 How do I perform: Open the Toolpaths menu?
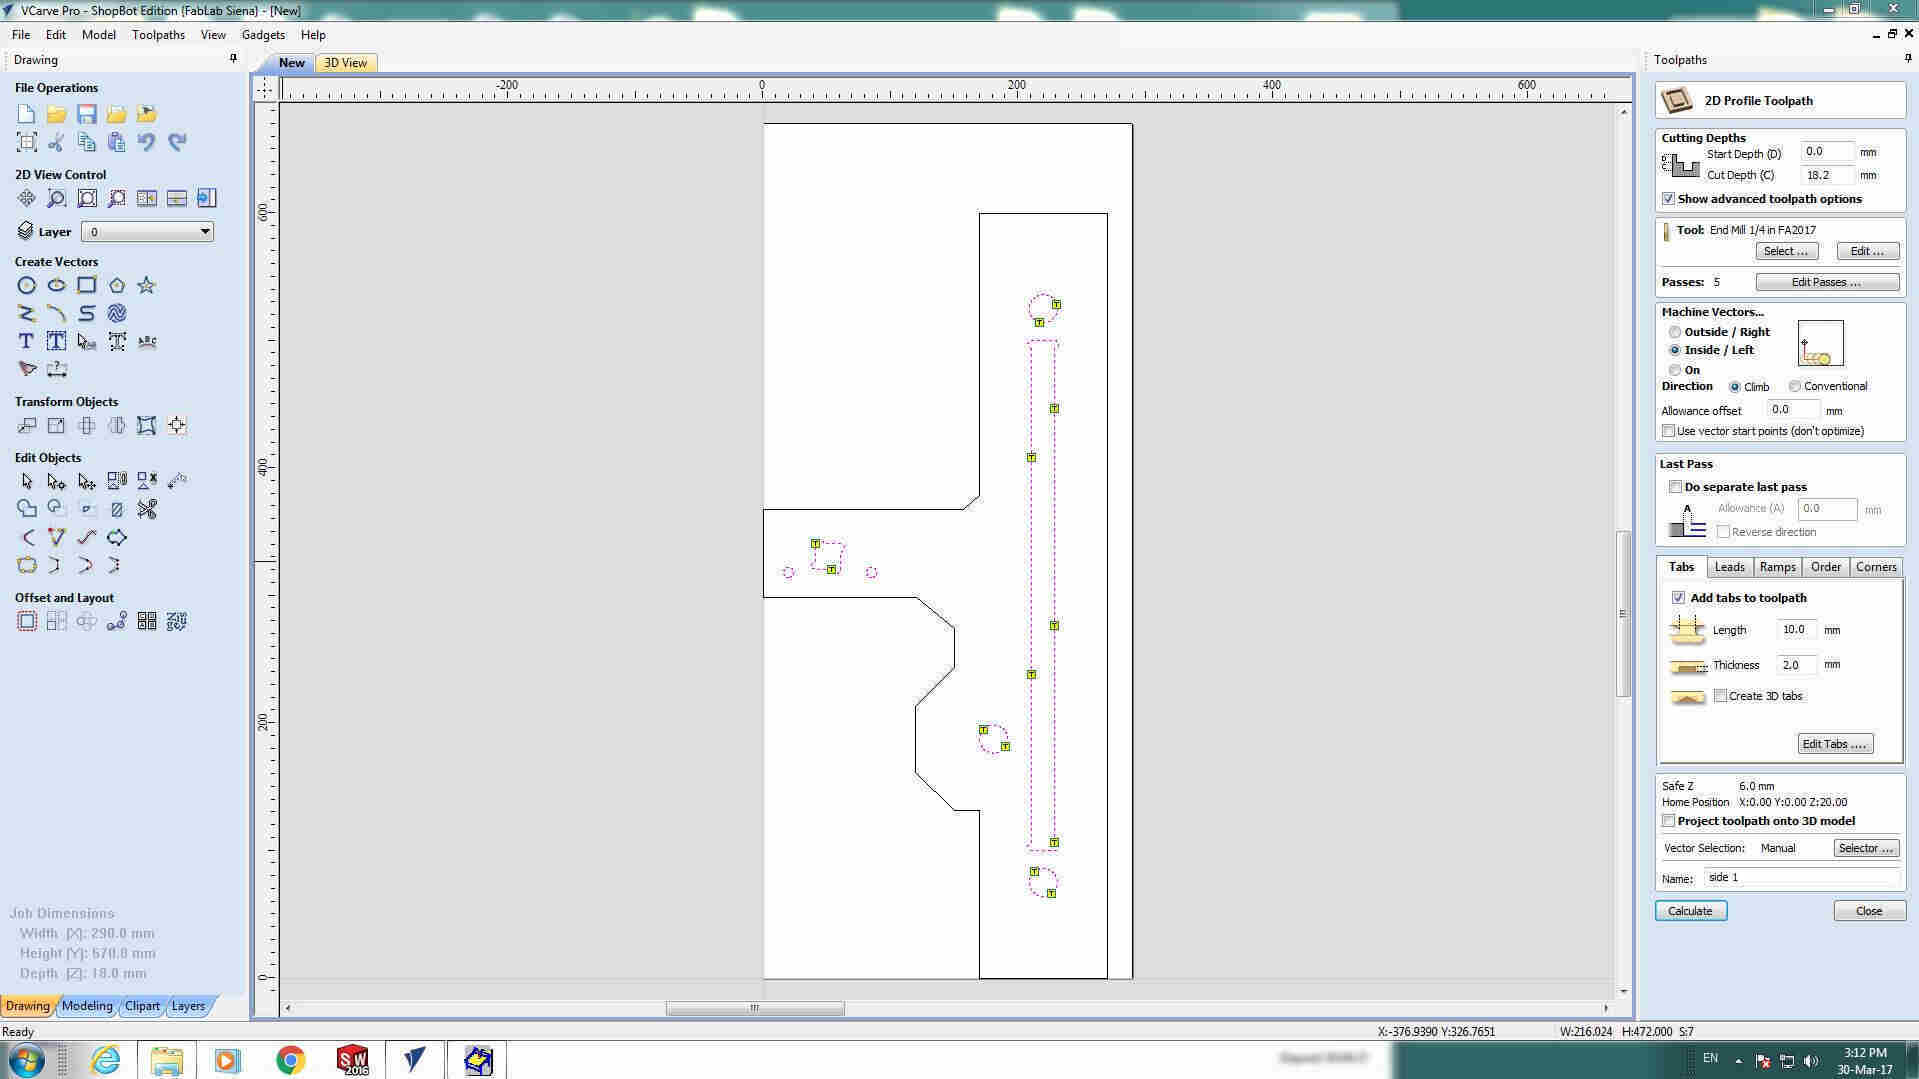(158, 34)
